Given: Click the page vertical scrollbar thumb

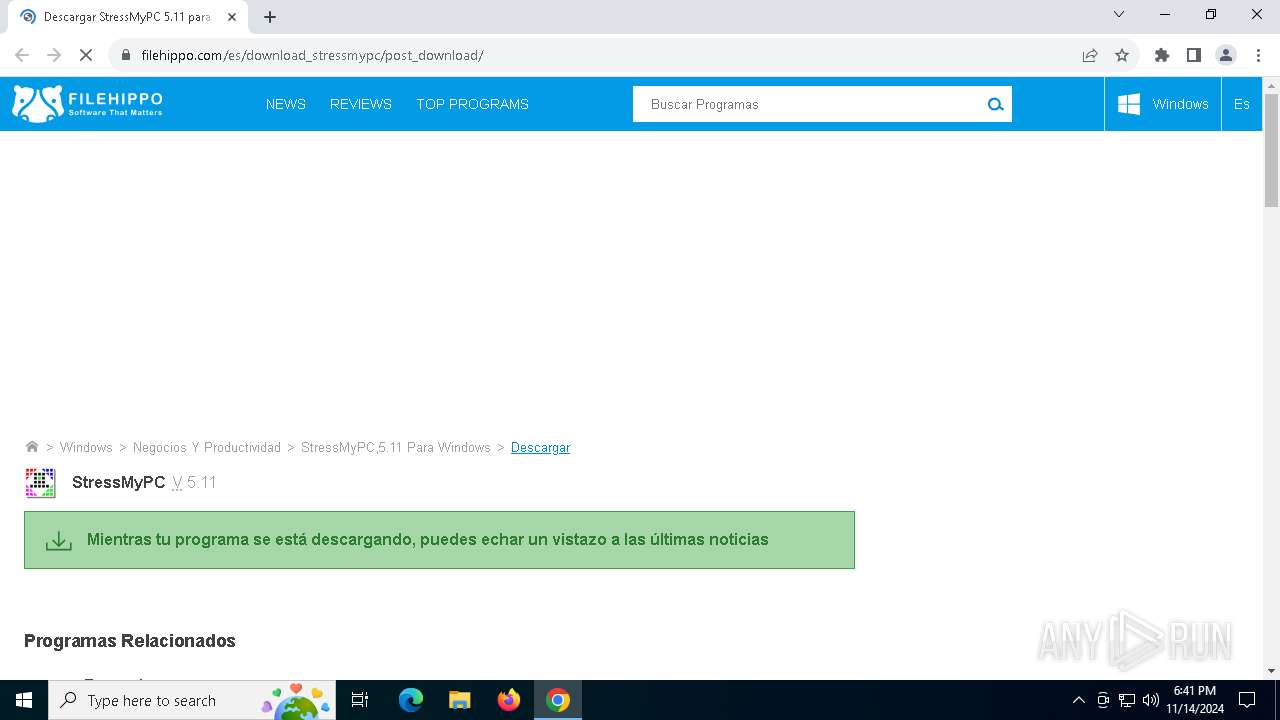Looking at the screenshot, I should point(1271,150).
